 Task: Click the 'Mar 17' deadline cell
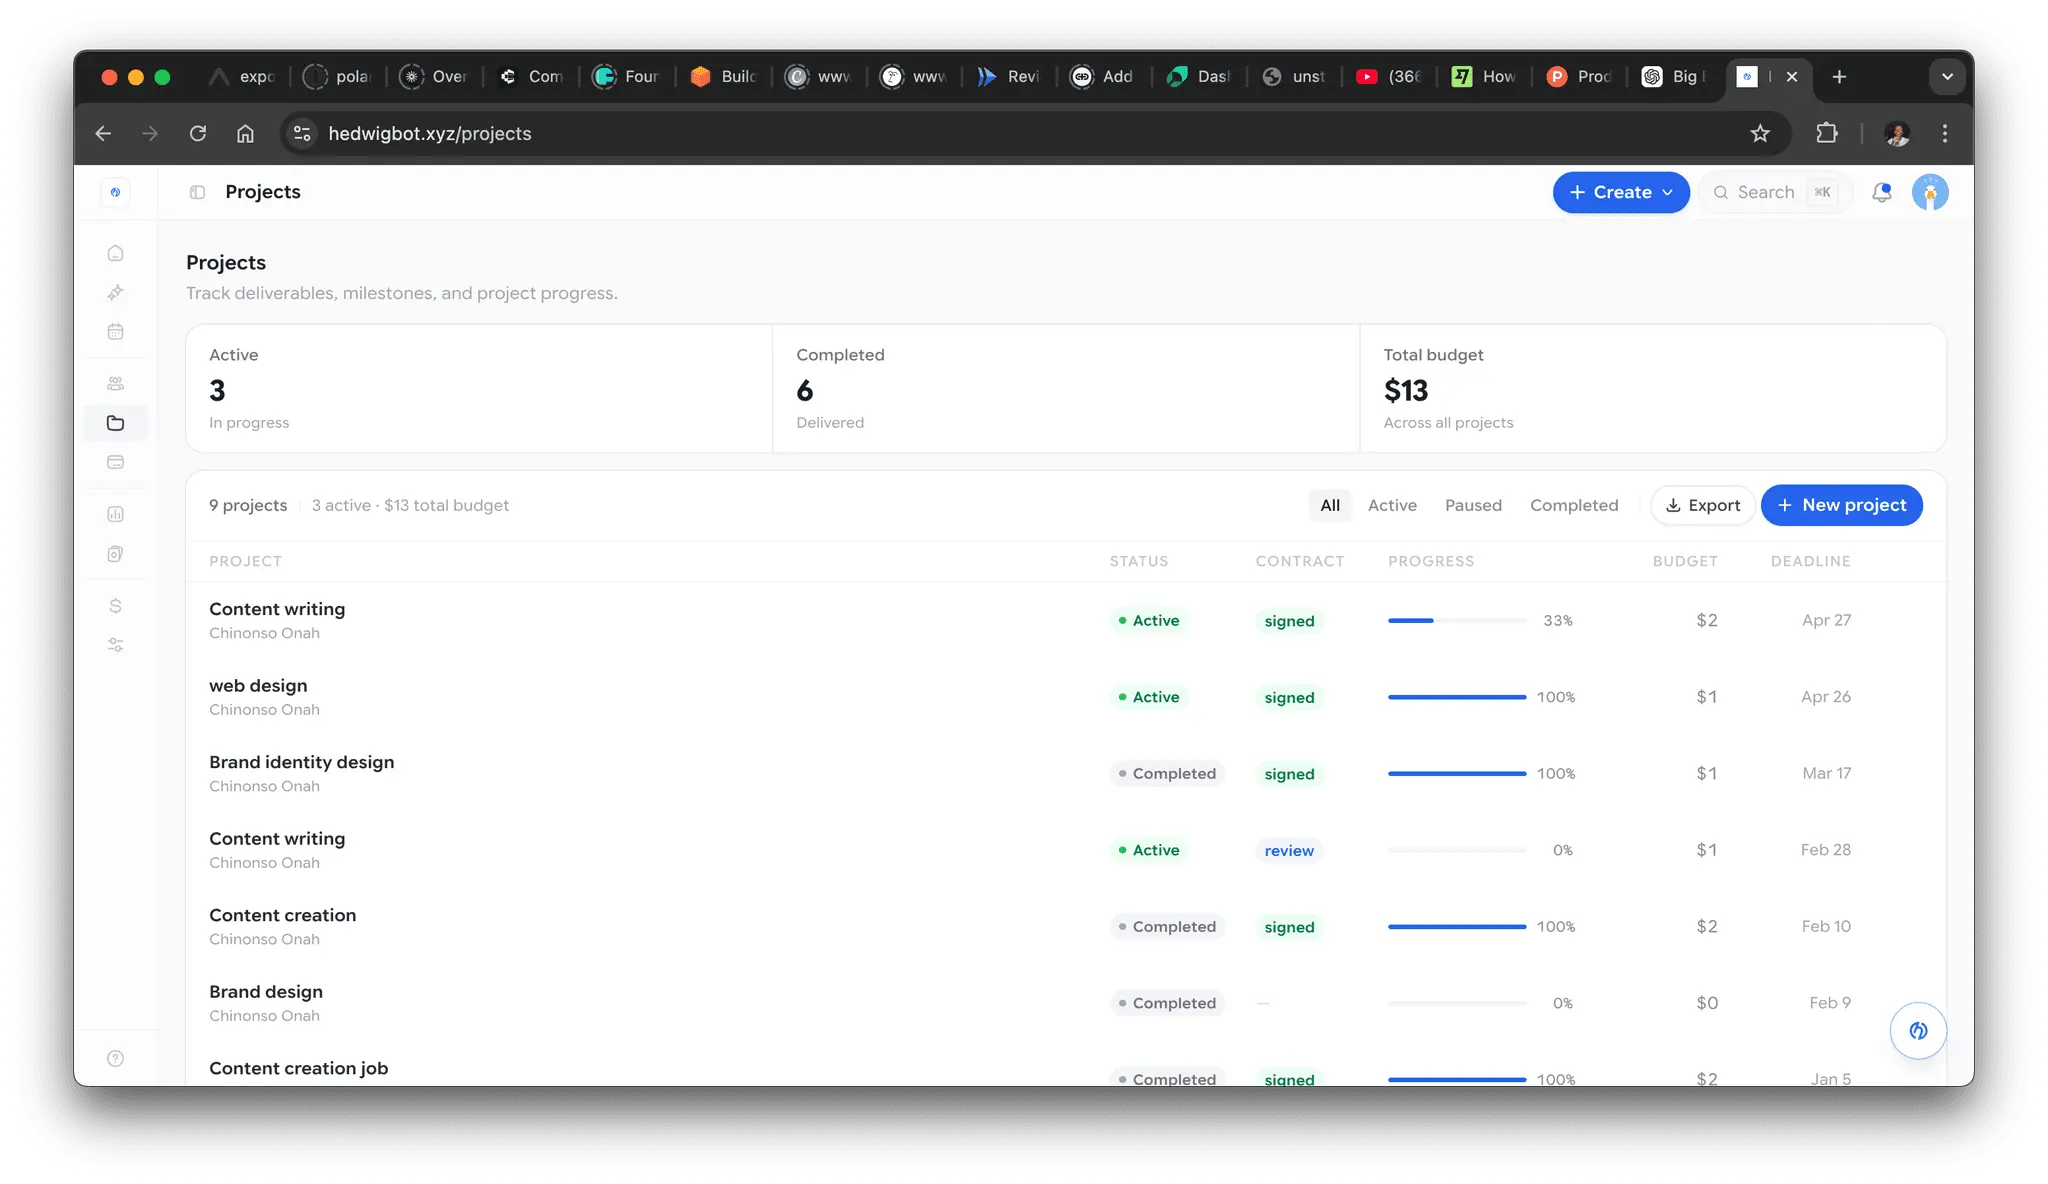click(x=1826, y=774)
